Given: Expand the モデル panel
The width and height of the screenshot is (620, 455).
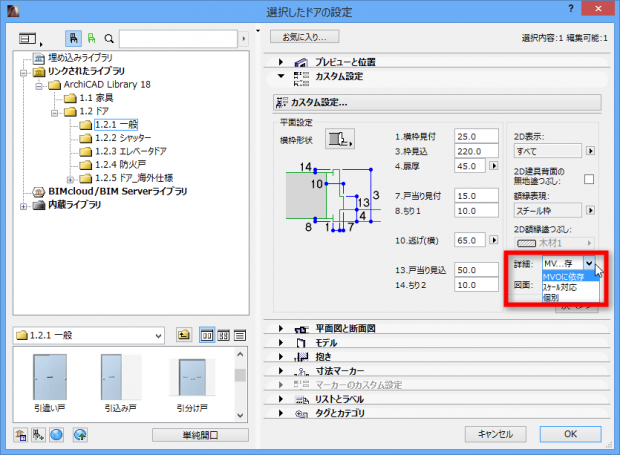Looking at the screenshot, I should 280,343.
